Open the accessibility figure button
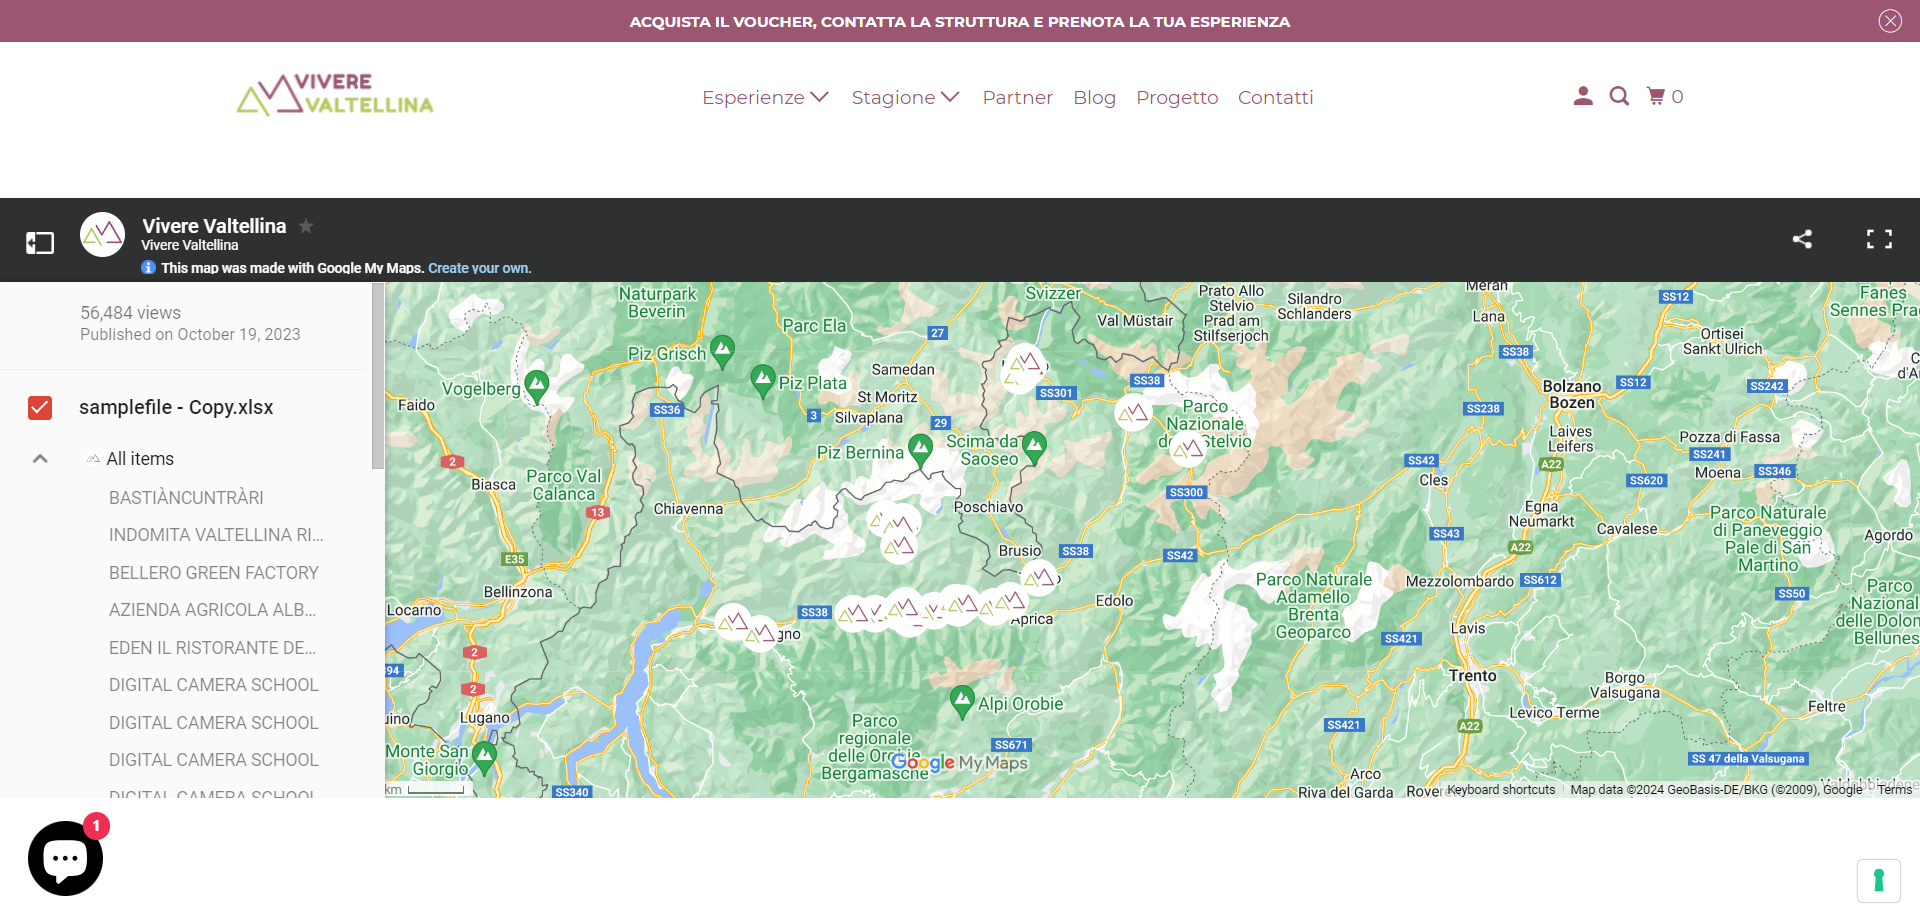 click(1879, 880)
